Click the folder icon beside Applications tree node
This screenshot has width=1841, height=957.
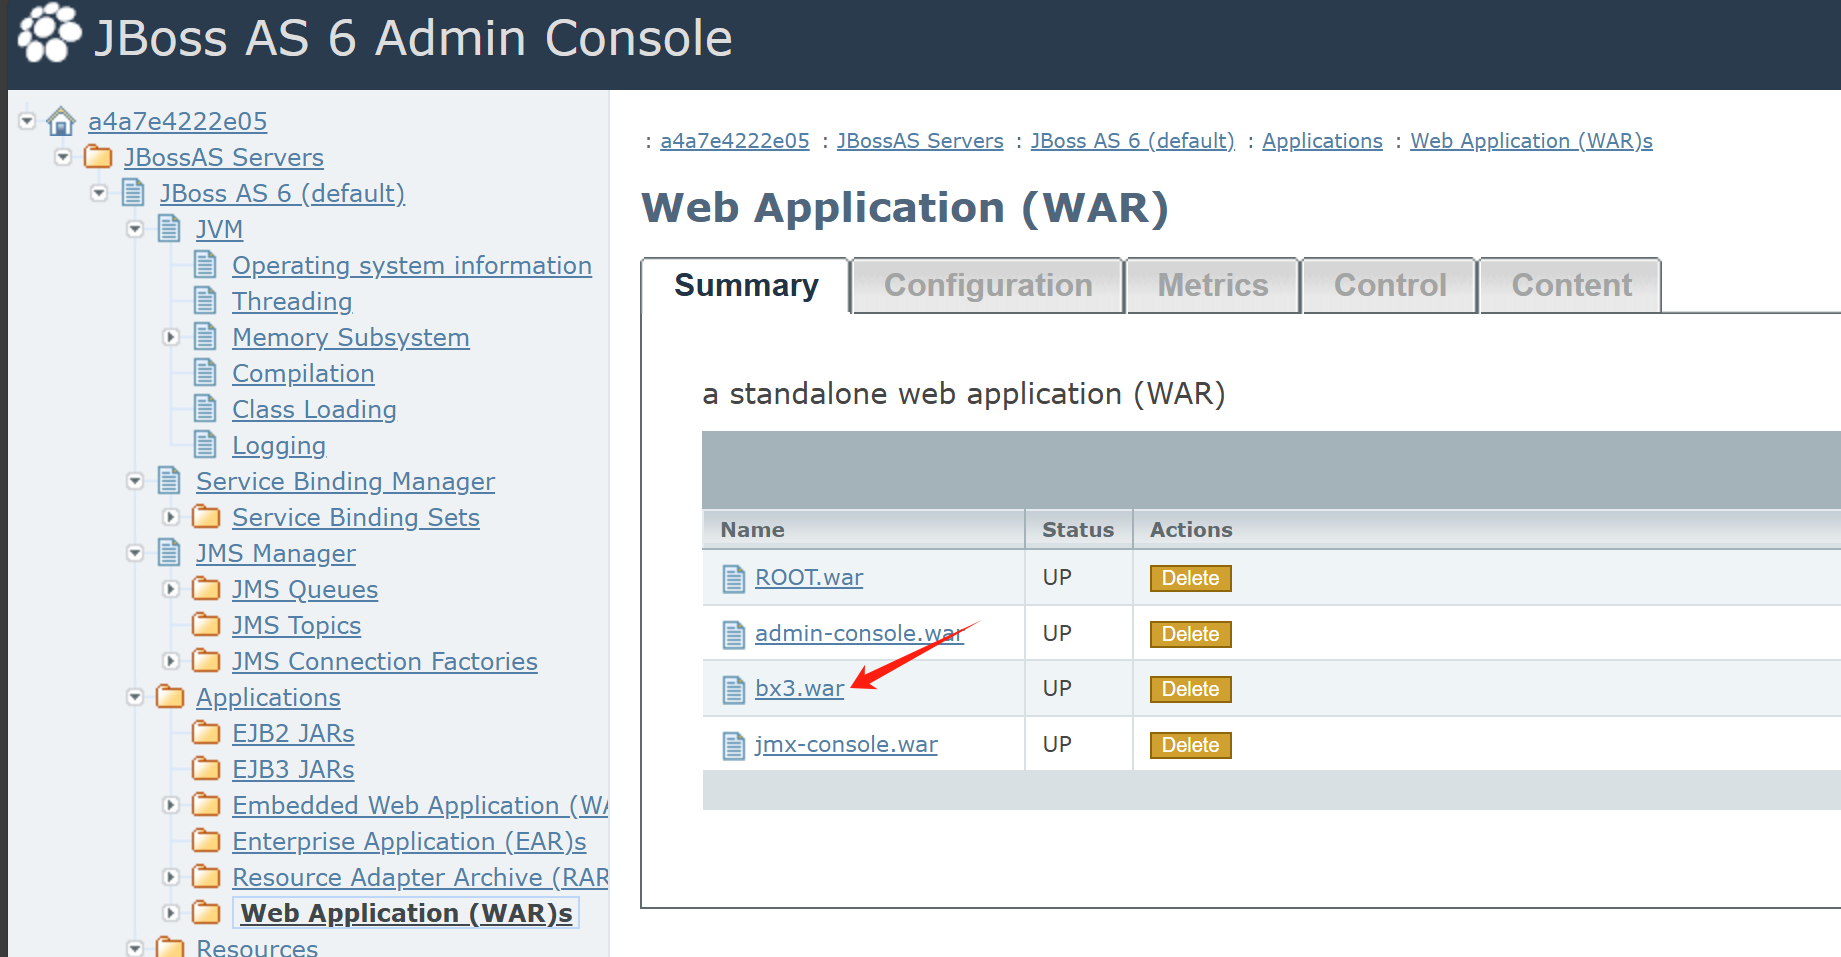[x=170, y=697]
